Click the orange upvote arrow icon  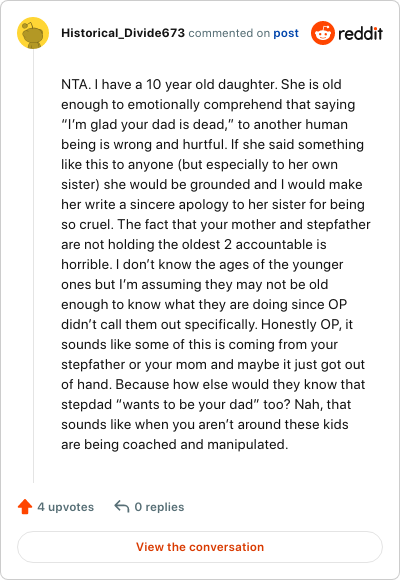tap(25, 507)
